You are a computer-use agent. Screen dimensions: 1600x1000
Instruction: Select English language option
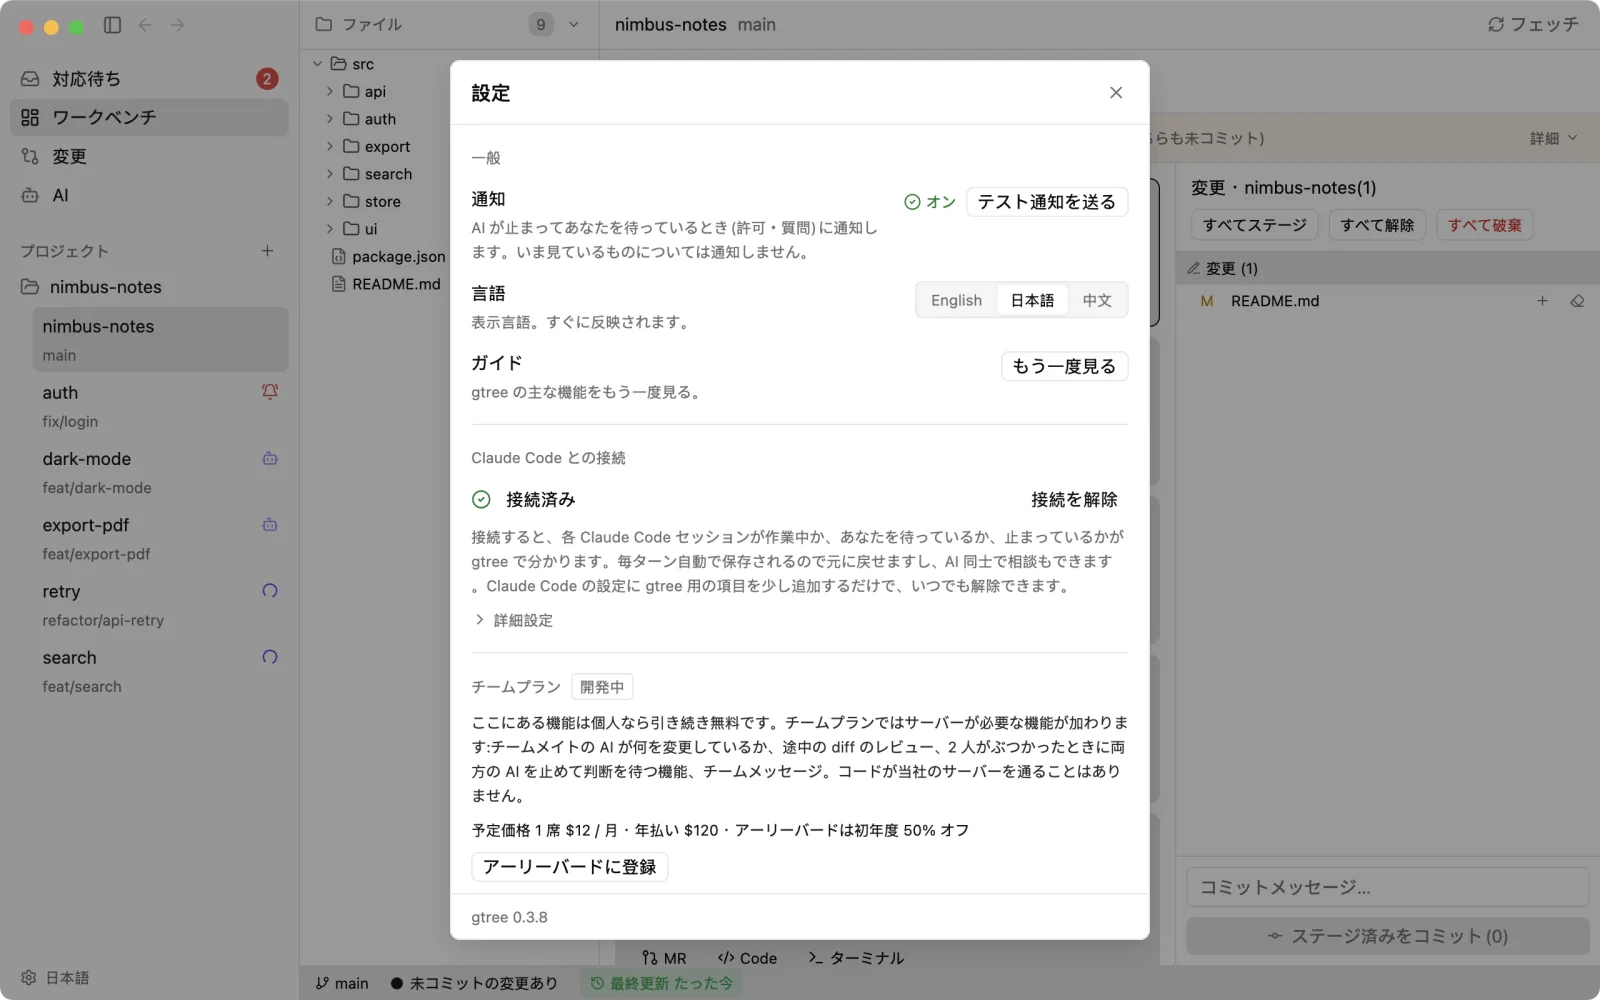pos(956,300)
